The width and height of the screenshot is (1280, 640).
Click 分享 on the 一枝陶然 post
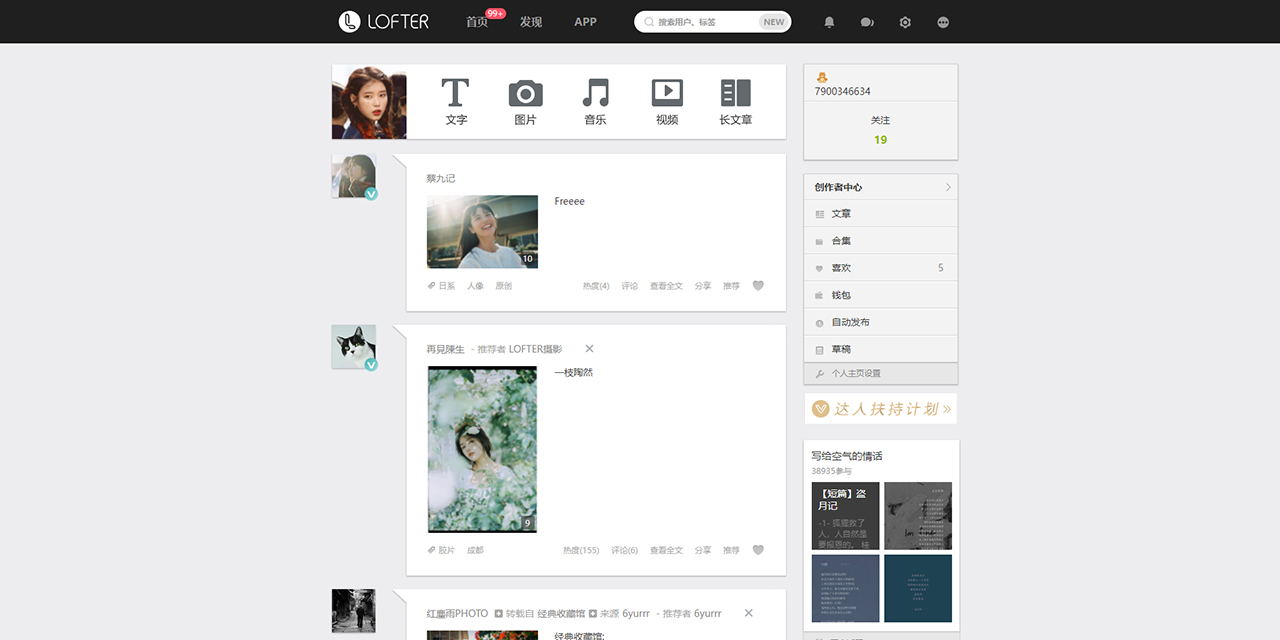point(703,551)
